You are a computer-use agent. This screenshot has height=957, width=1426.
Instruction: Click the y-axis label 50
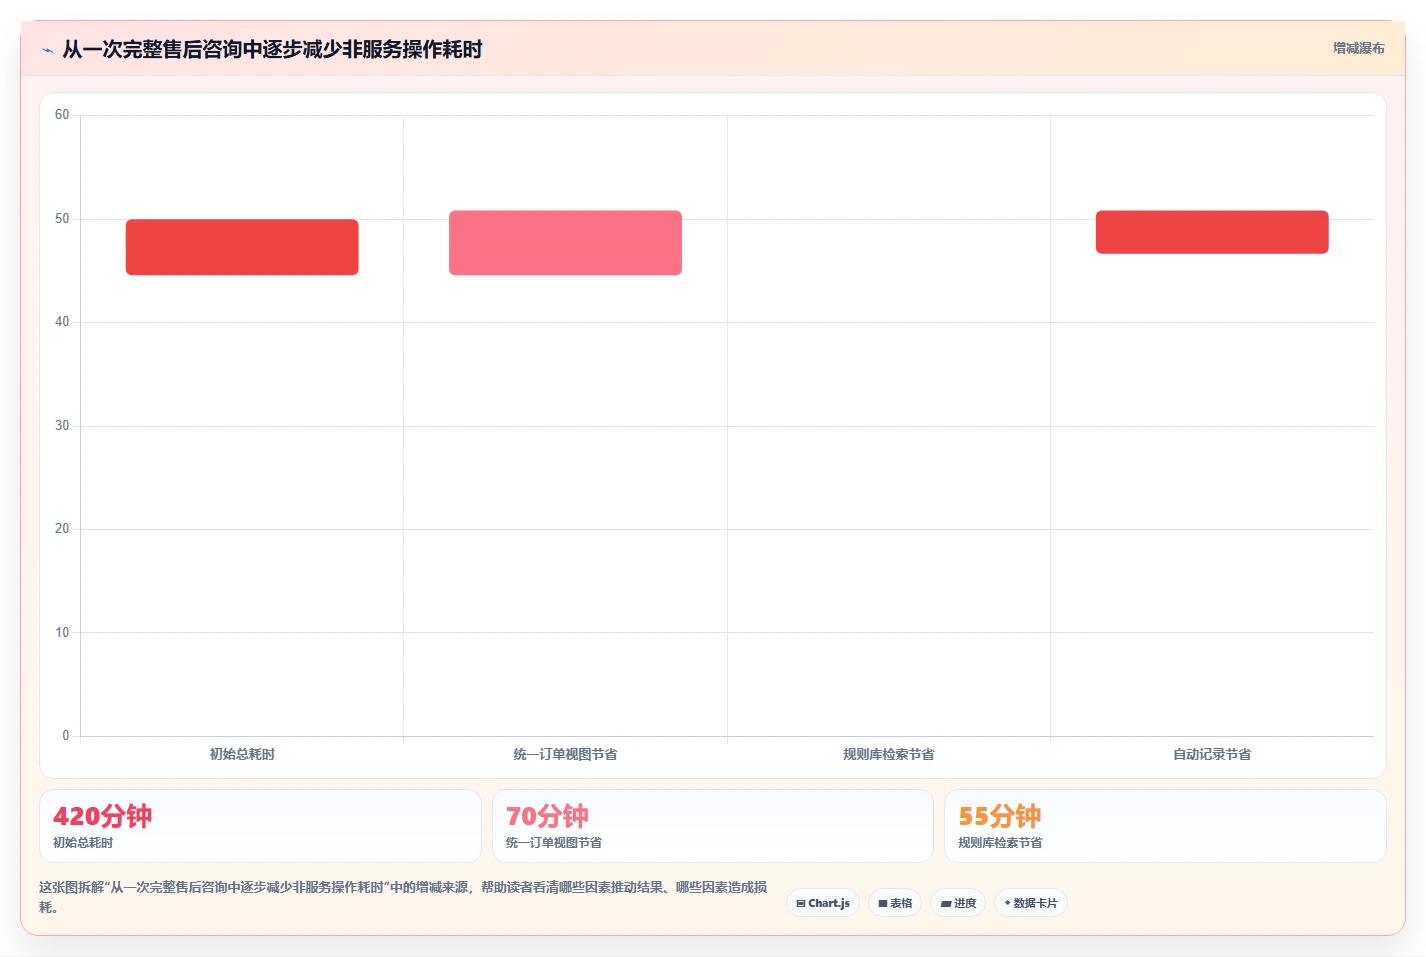(62, 219)
